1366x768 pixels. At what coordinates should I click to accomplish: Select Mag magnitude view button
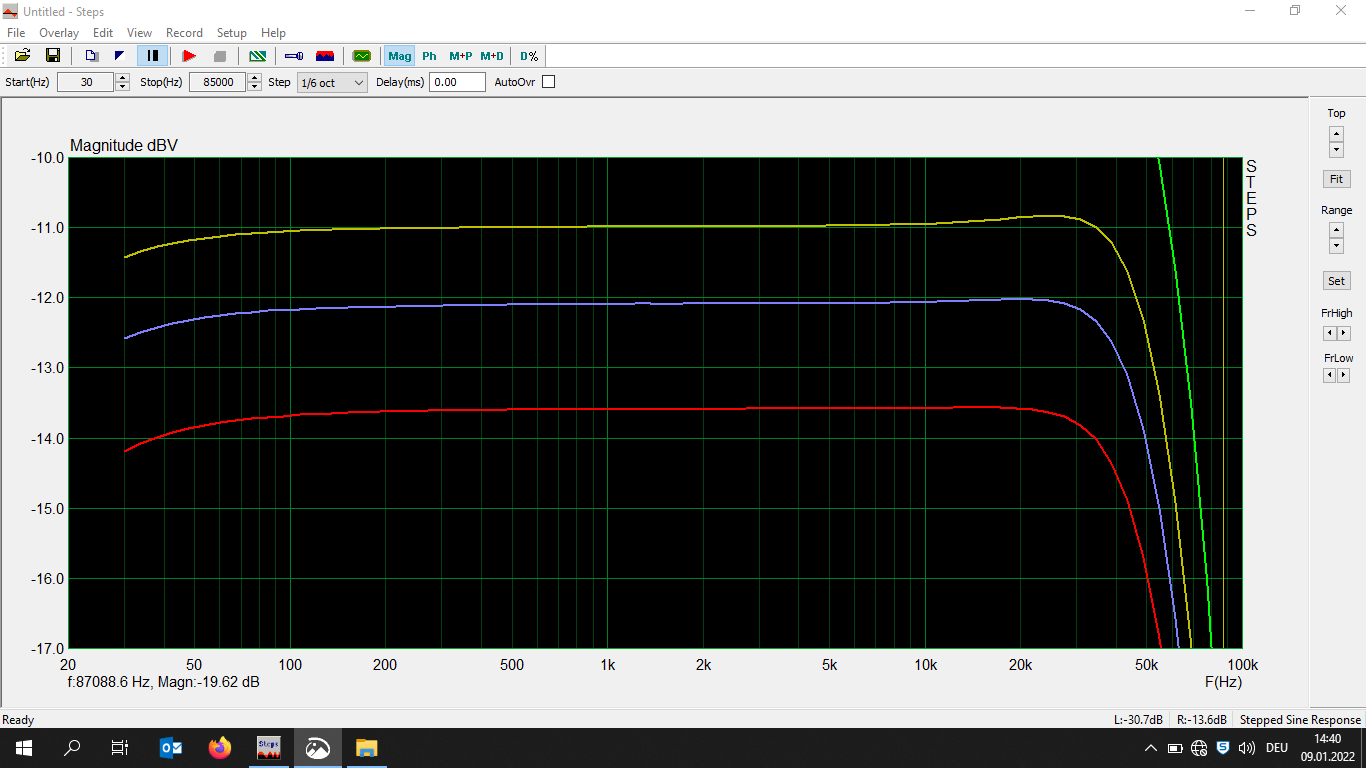click(400, 56)
